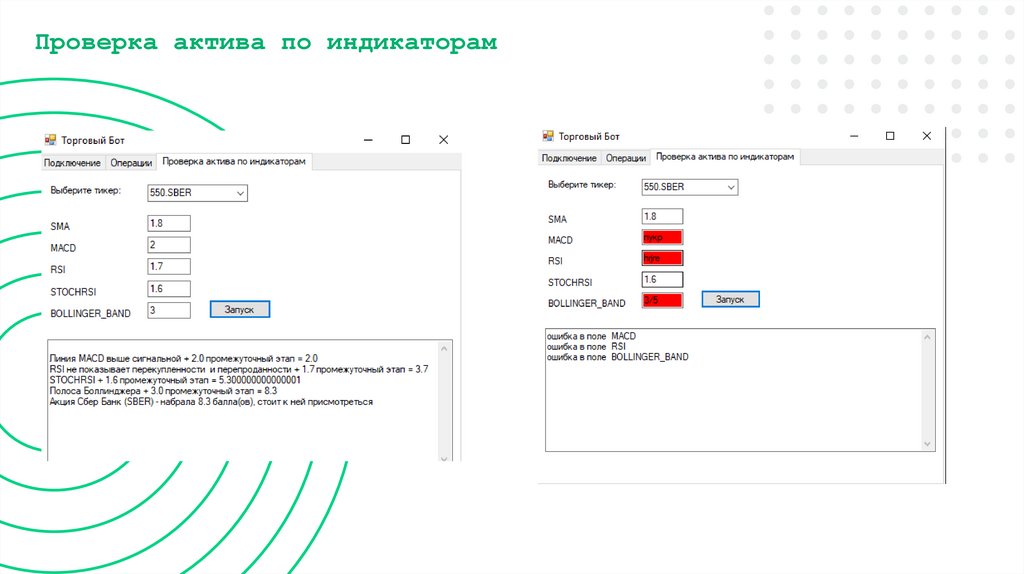Image resolution: width=1024 pixels, height=574 pixels.
Task: Open Подключение tab in right window
Action: pyautogui.click(x=569, y=158)
